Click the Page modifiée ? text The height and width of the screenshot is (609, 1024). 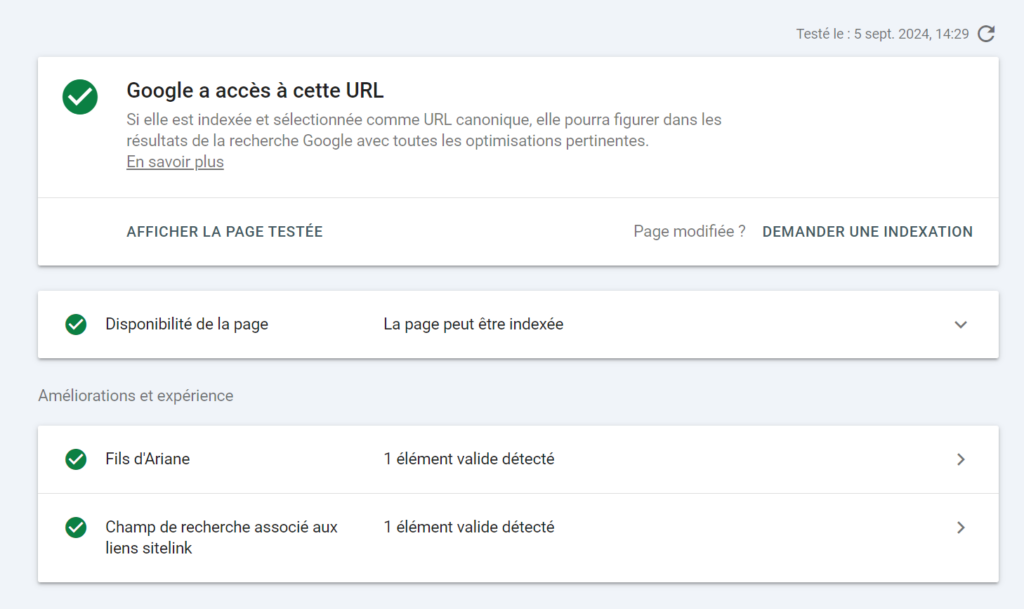689,231
